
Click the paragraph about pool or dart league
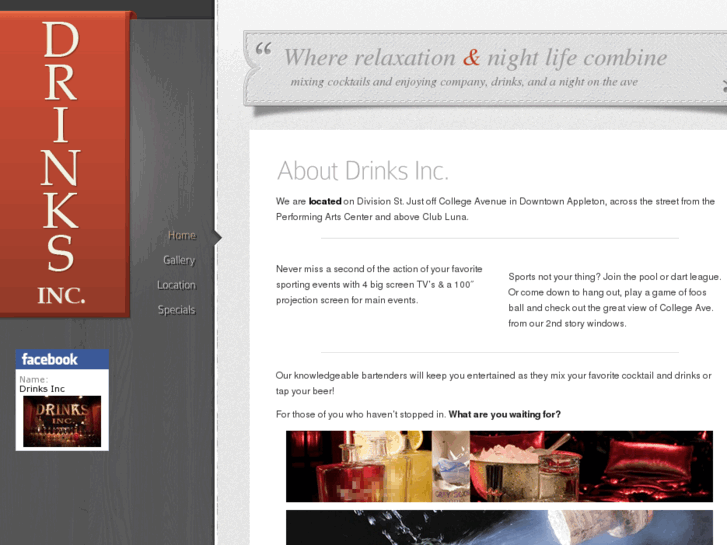coord(614,300)
